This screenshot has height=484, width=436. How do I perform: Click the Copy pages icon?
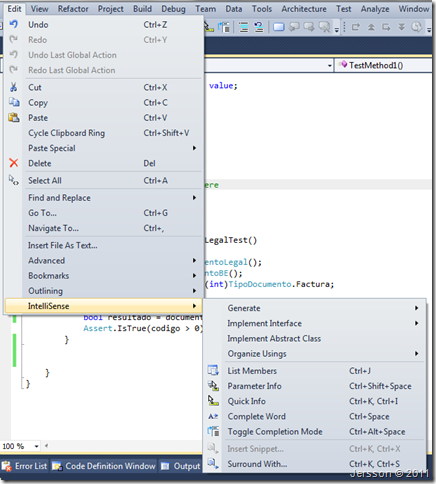(x=14, y=102)
